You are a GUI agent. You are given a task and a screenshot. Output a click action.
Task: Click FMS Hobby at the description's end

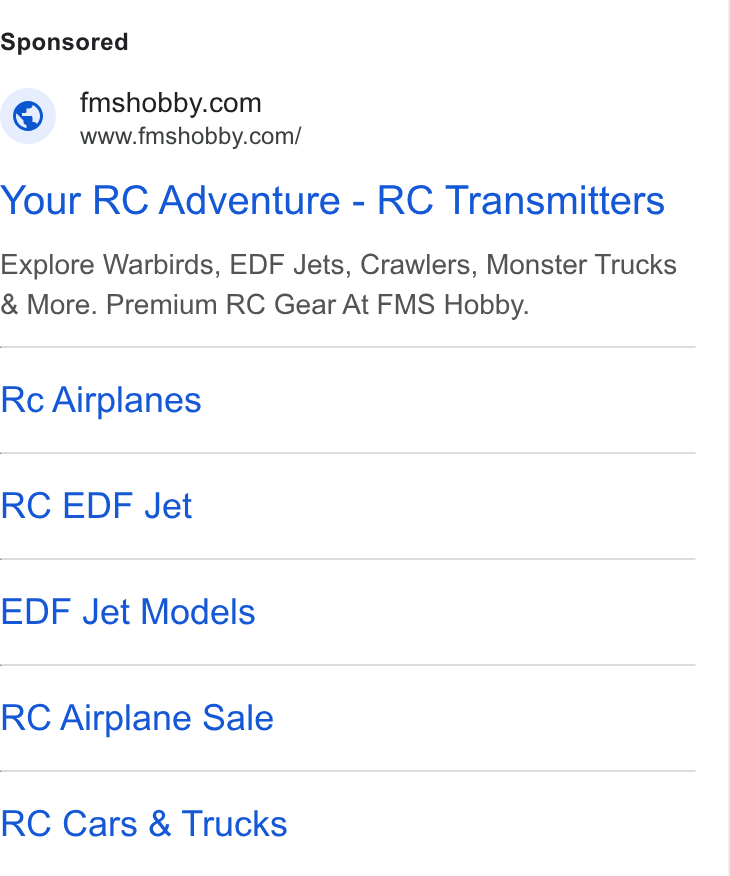tap(453, 305)
